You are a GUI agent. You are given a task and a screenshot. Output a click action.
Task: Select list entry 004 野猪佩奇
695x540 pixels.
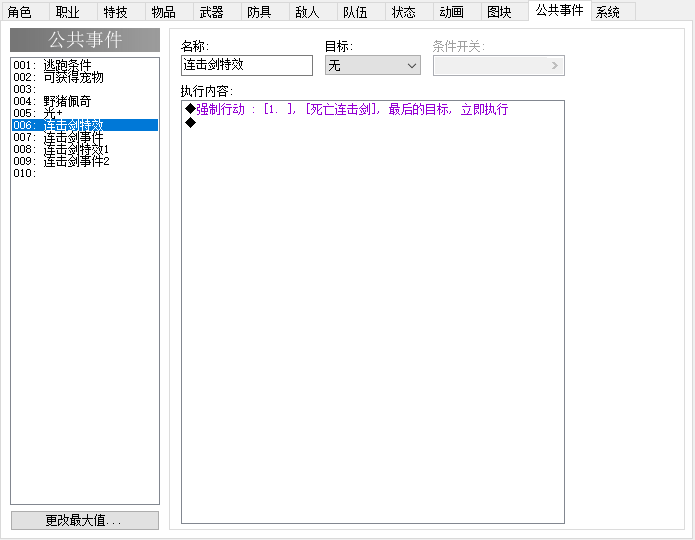tap(85, 101)
